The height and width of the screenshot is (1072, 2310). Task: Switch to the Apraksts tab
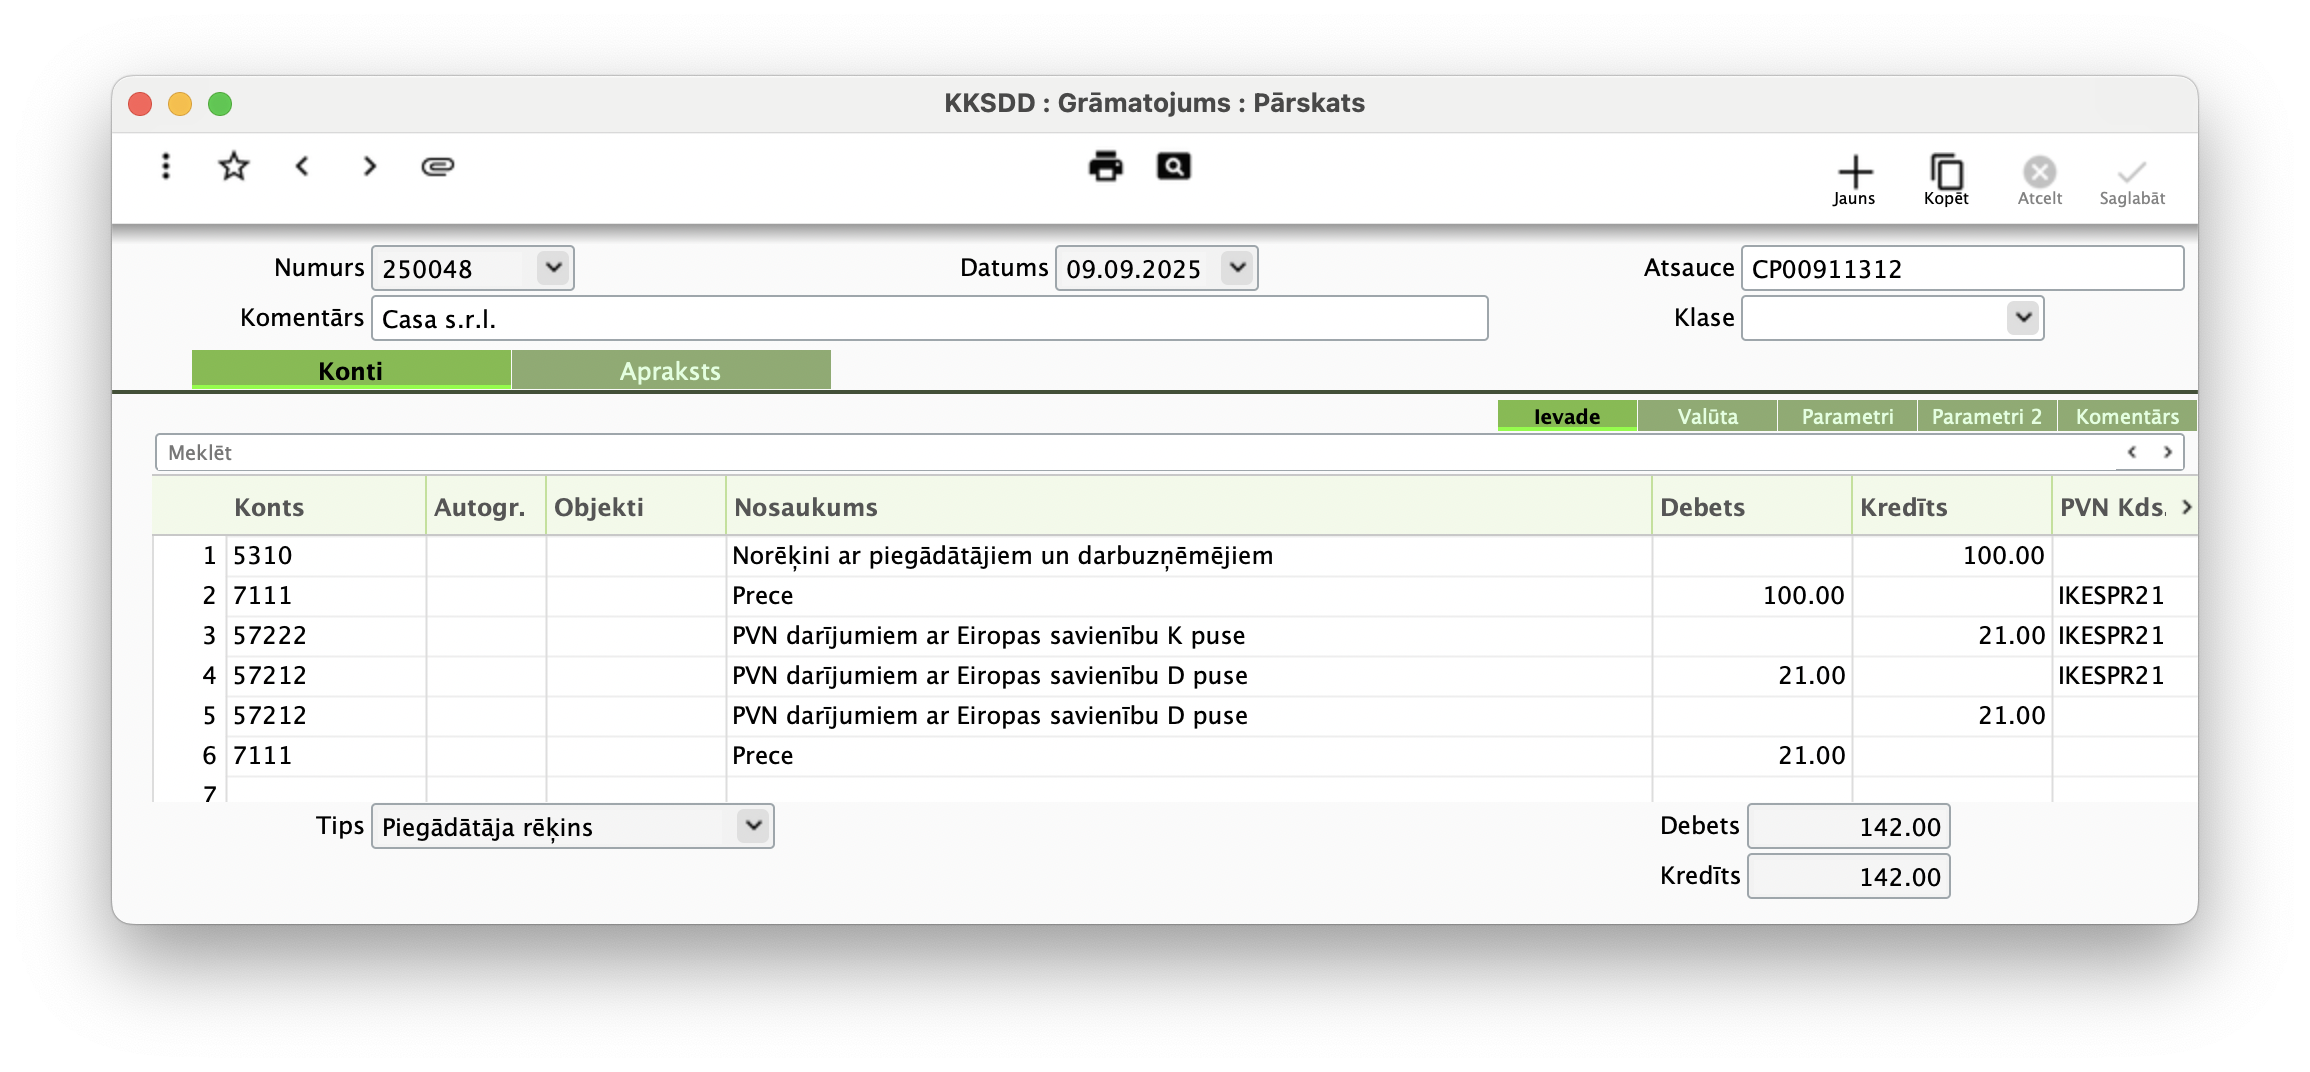tap(670, 371)
